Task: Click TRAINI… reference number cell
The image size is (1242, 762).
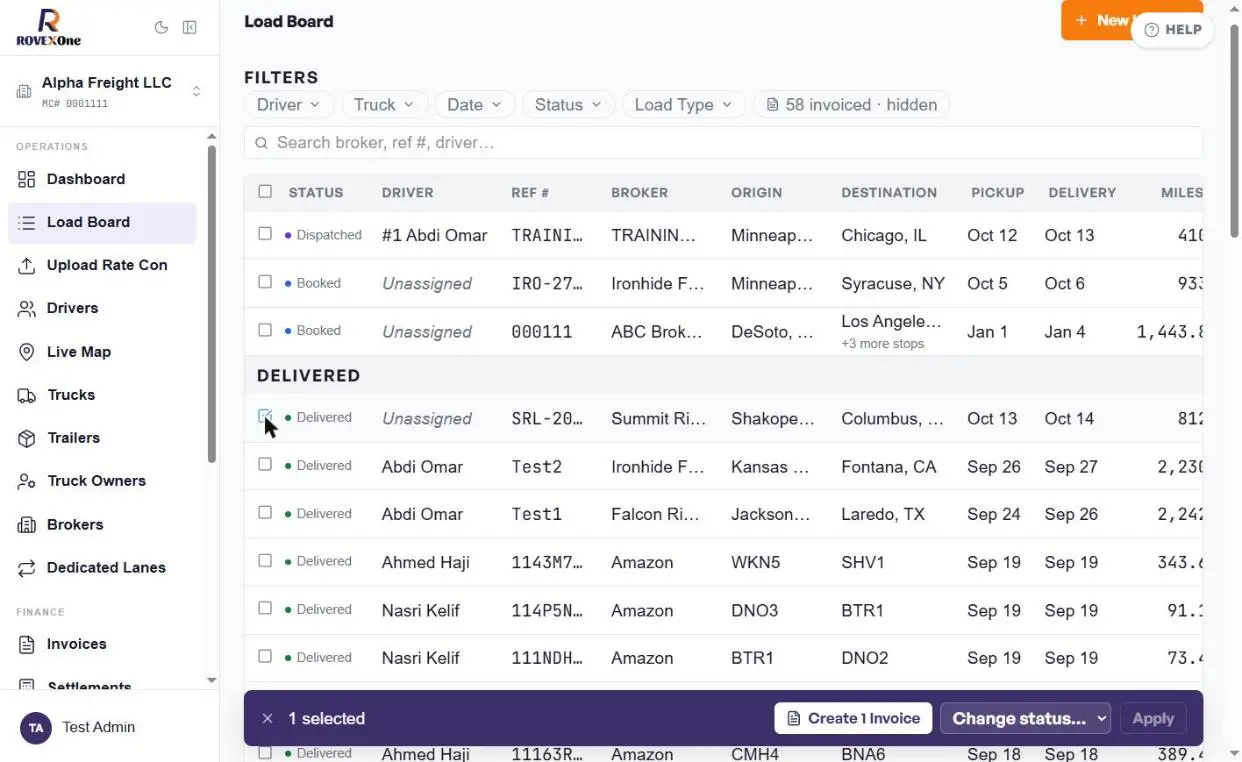Action: click(547, 236)
